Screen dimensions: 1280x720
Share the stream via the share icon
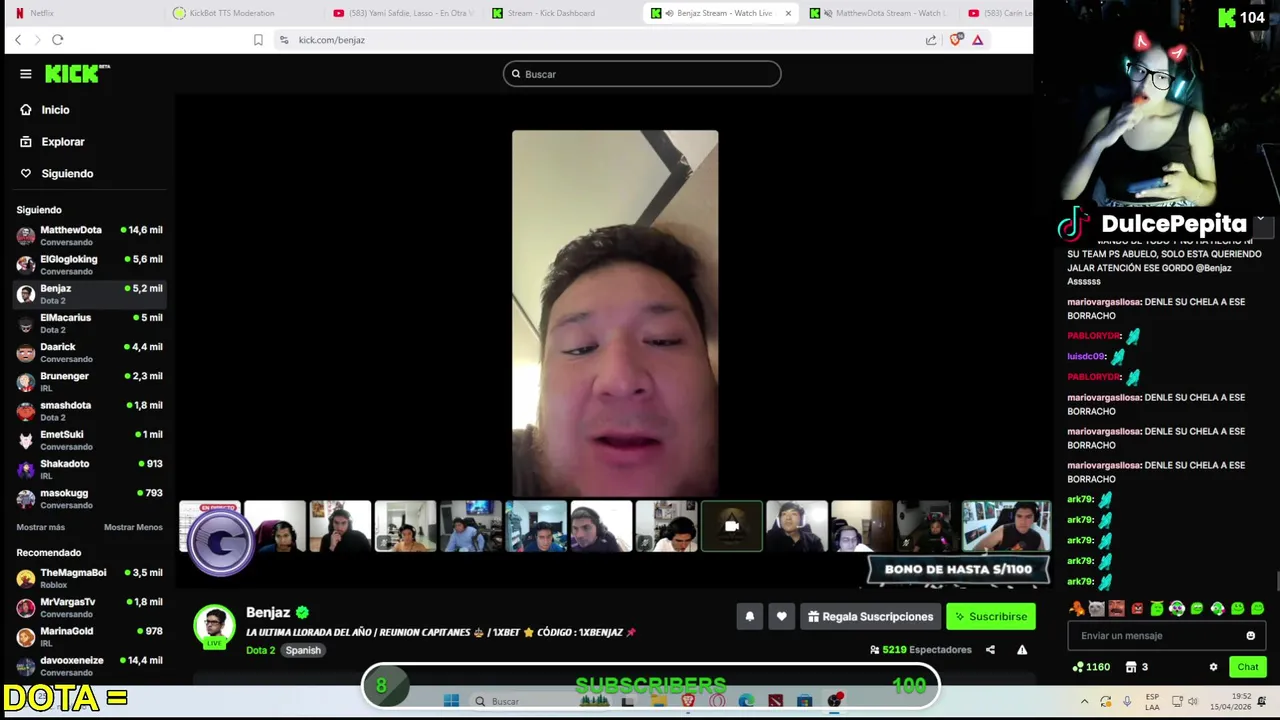[990, 650]
